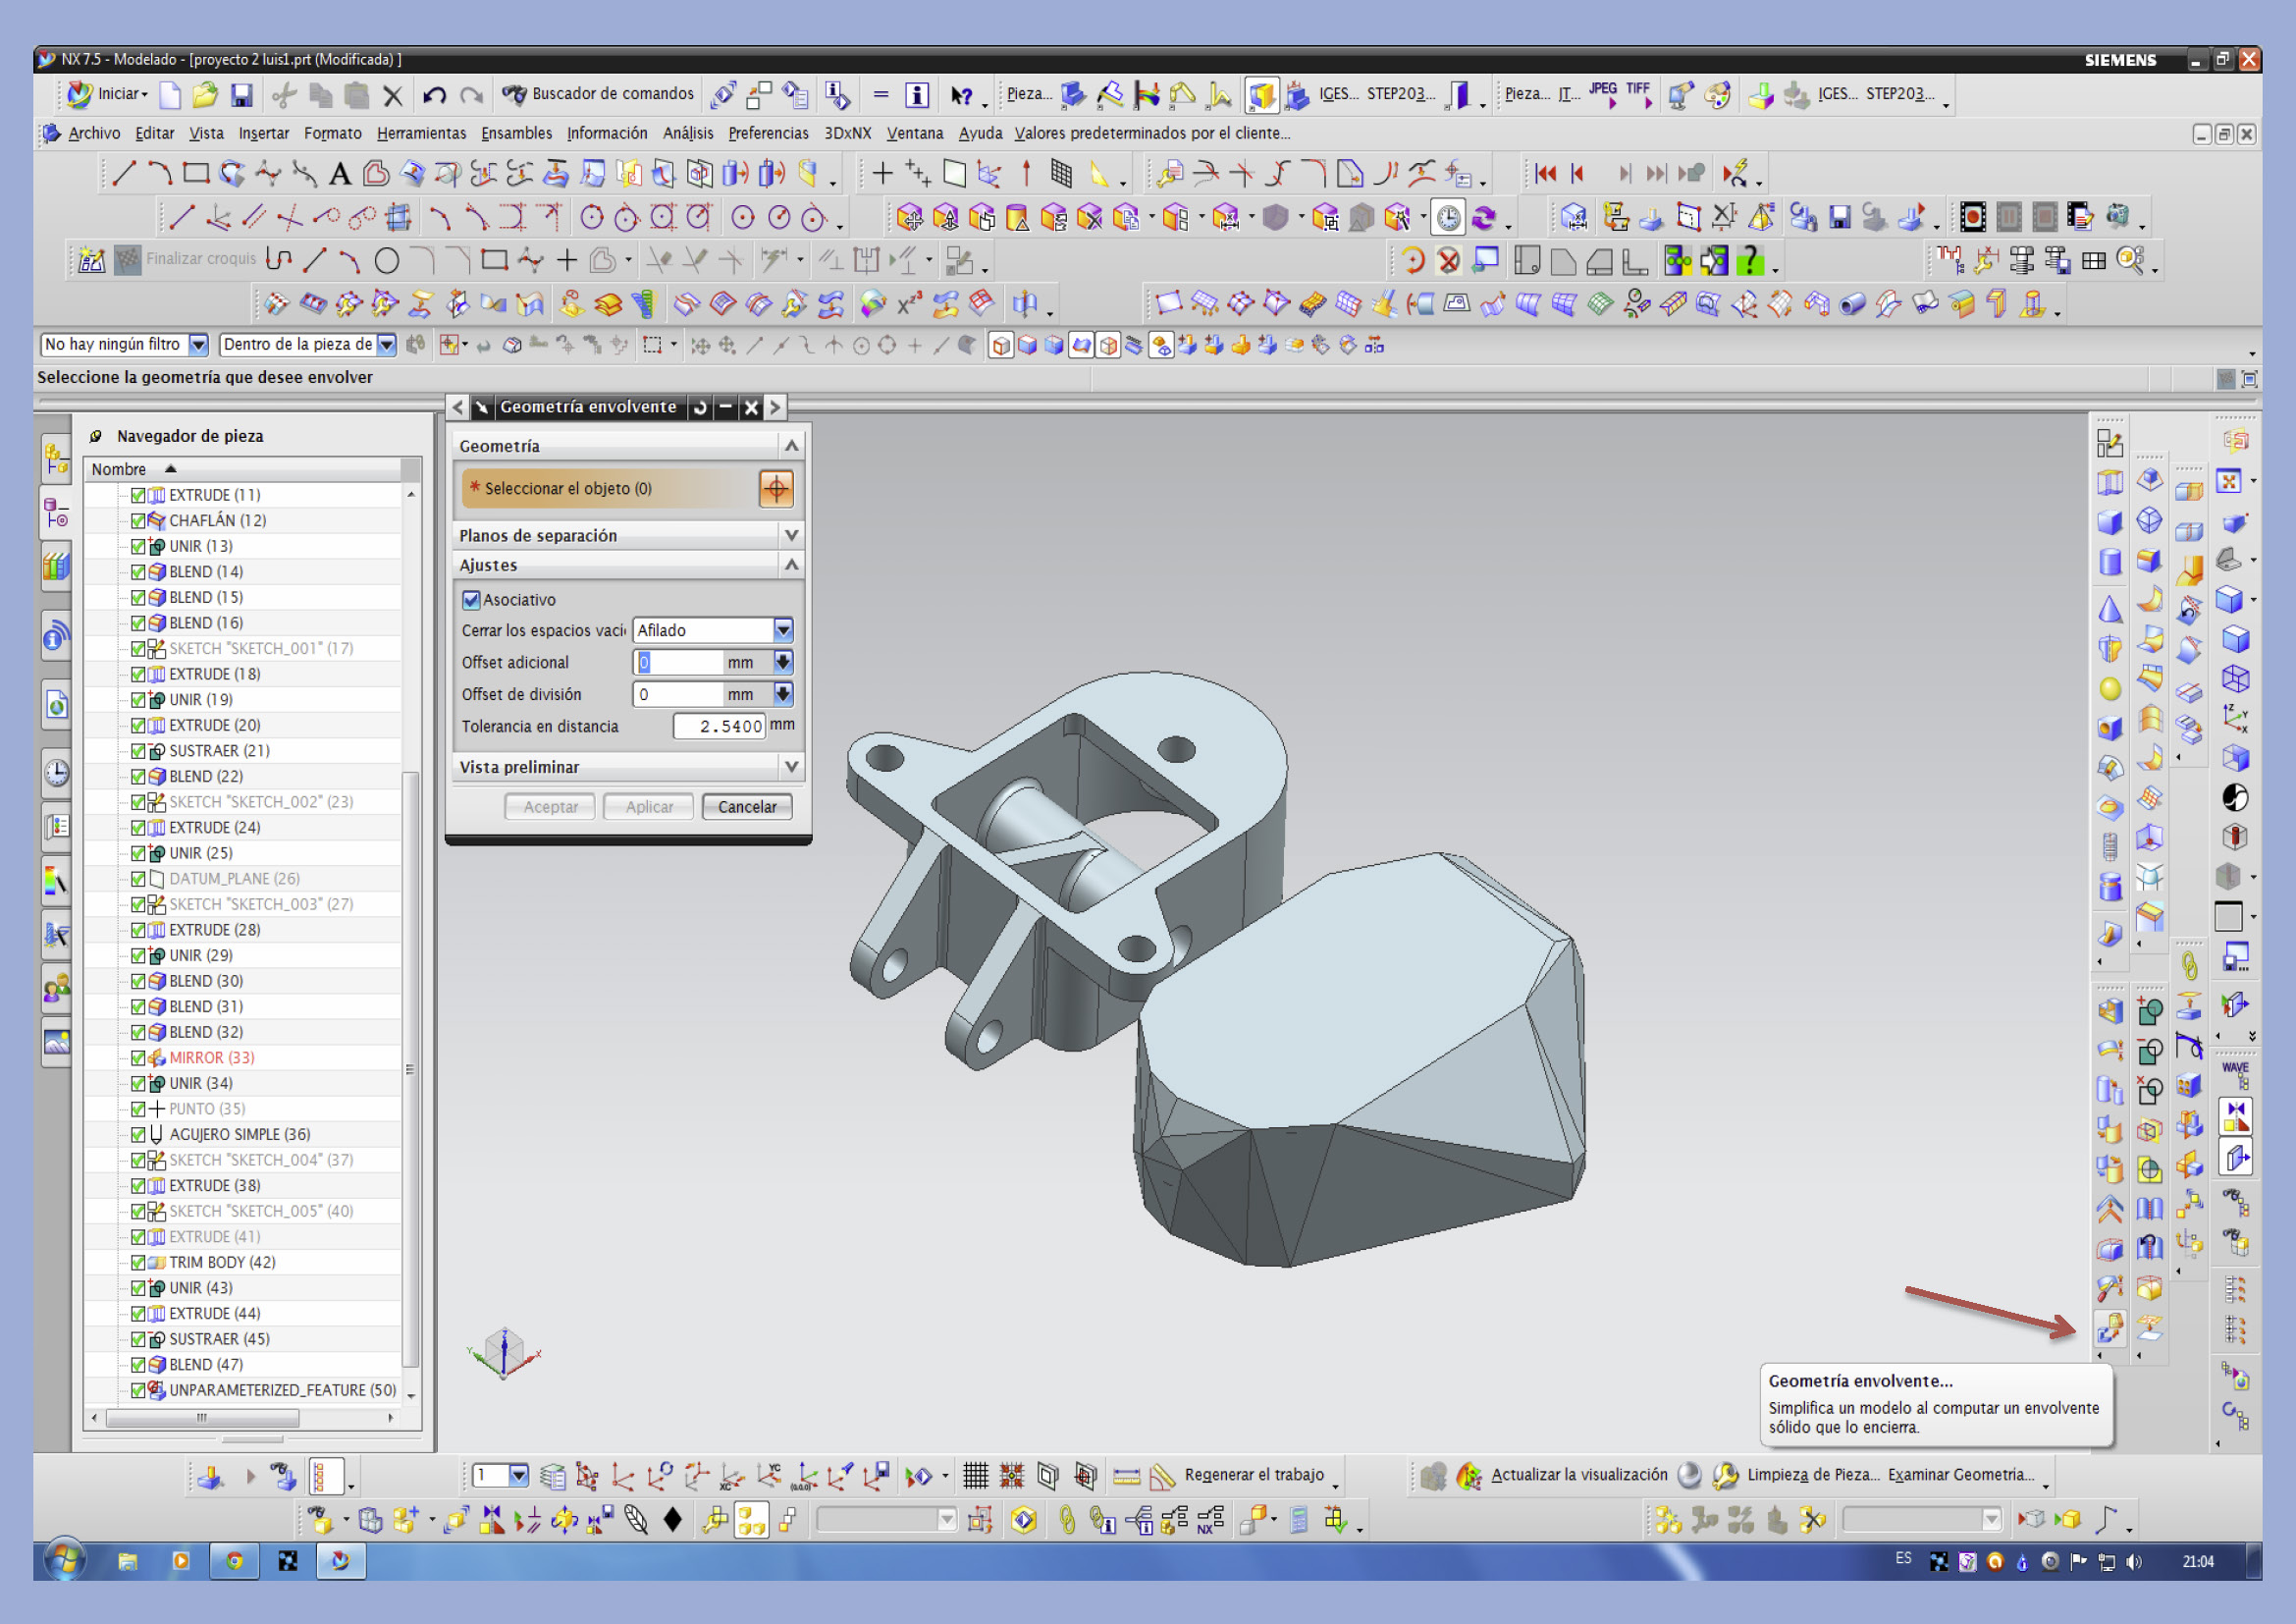Open the Preferencias menu
Viewport: 2296px width, 1624px height.
coord(768,134)
